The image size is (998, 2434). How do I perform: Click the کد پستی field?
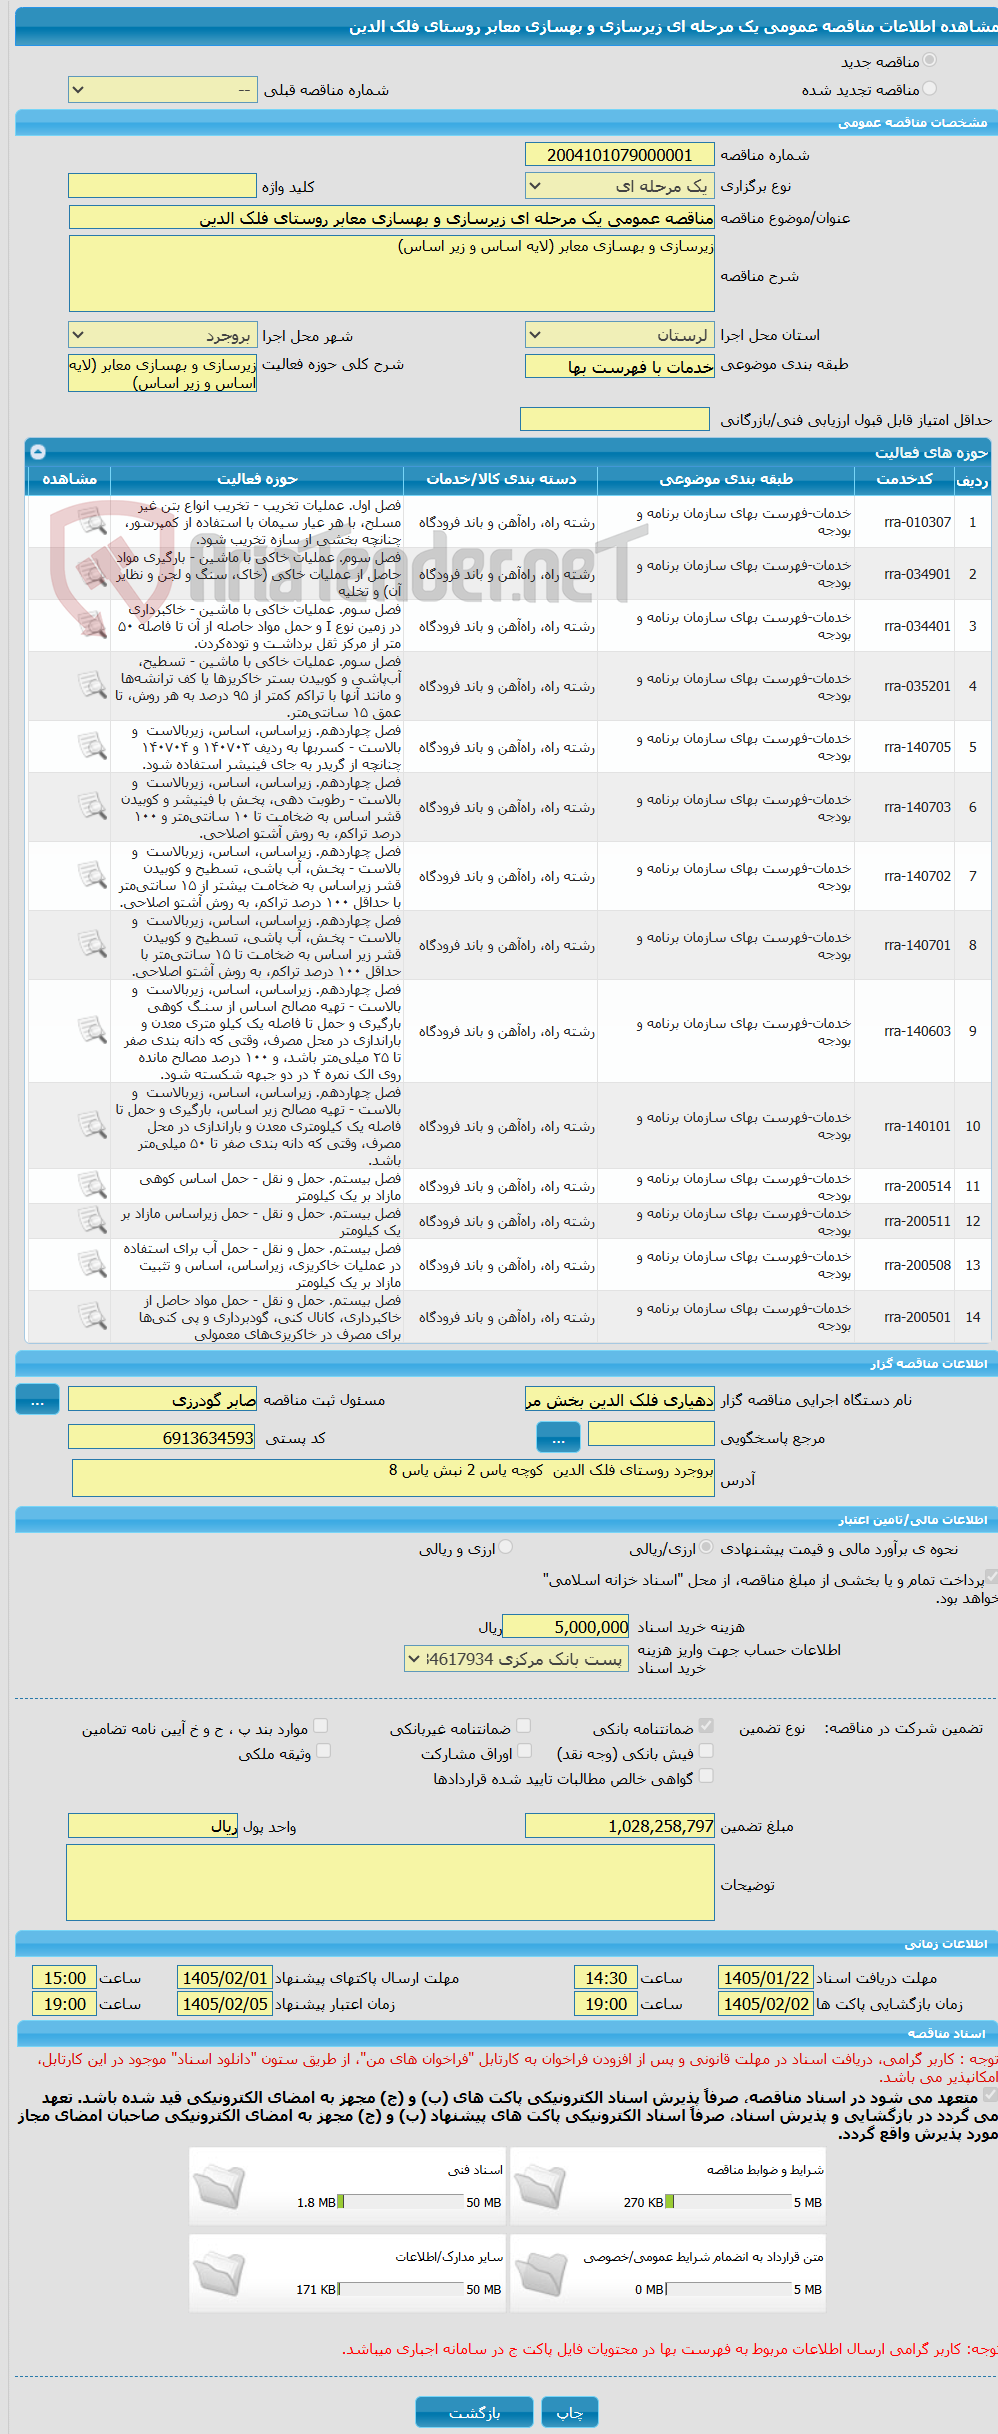tap(162, 1437)
